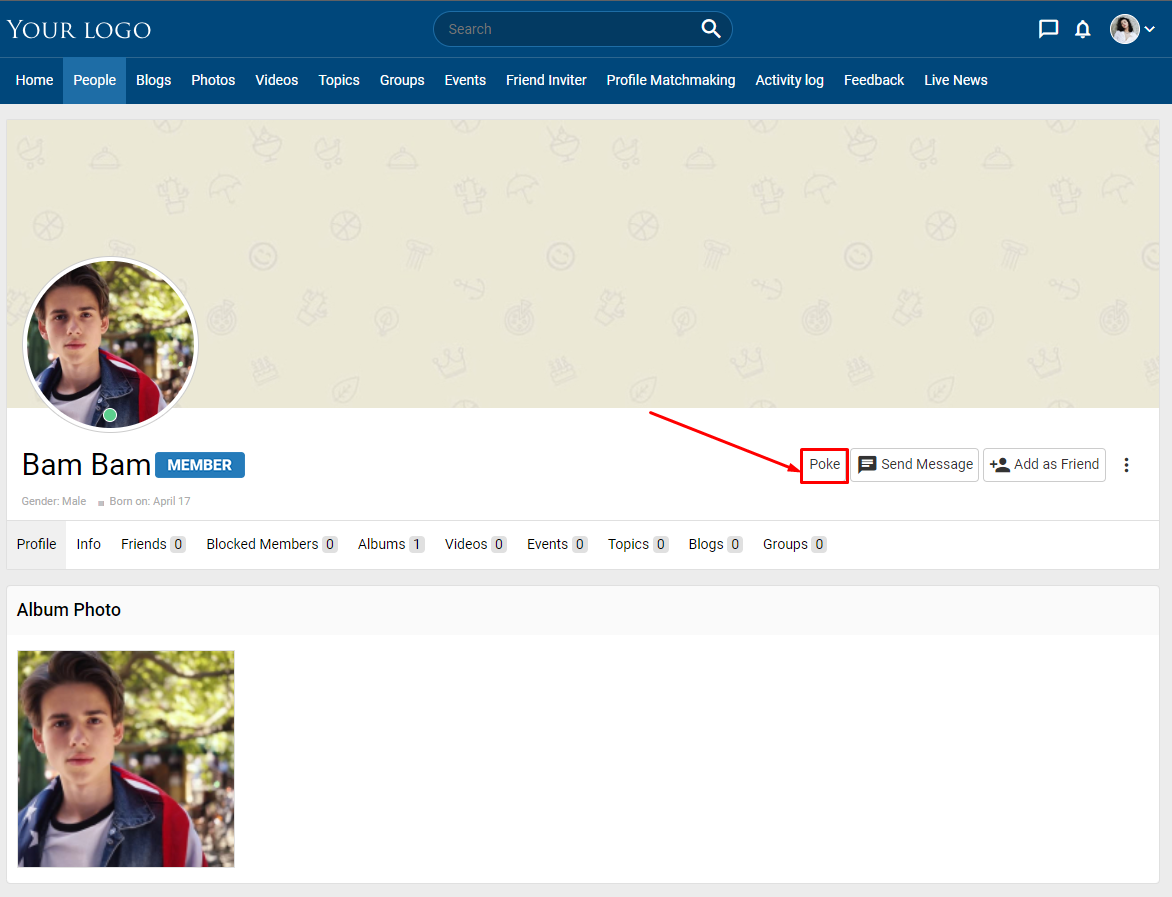Switch to the Info tab
The height and width of the screenshot is (897, 1172).
[x=88, y=544]
